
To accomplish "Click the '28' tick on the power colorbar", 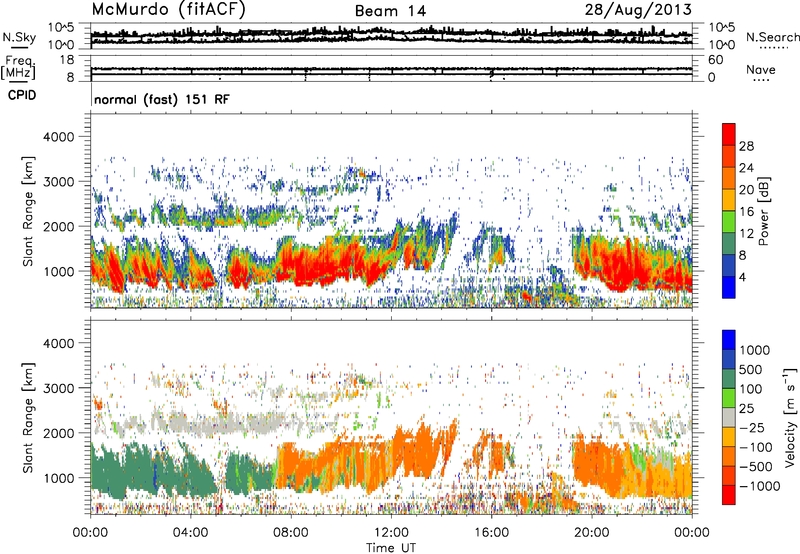I will (746, 146).
